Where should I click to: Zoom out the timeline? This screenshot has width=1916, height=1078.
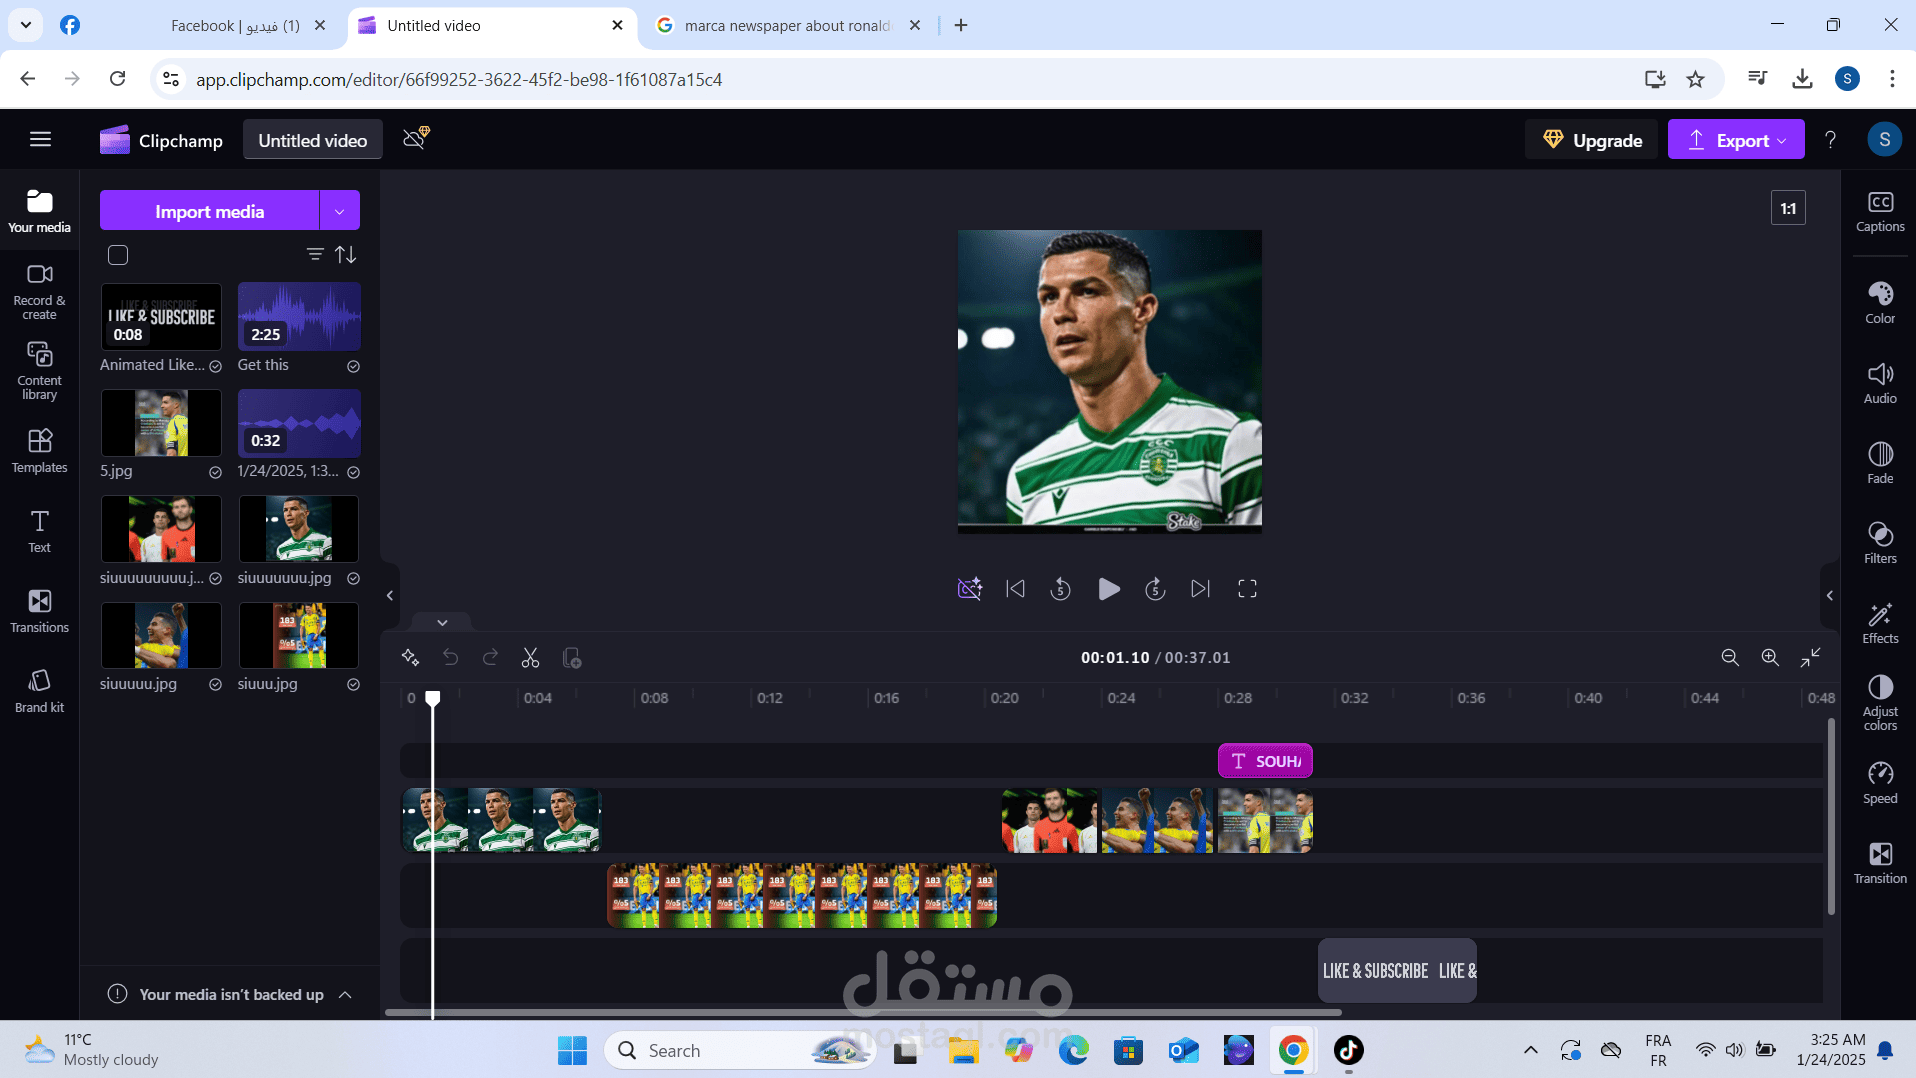[x=1730, y=657]
